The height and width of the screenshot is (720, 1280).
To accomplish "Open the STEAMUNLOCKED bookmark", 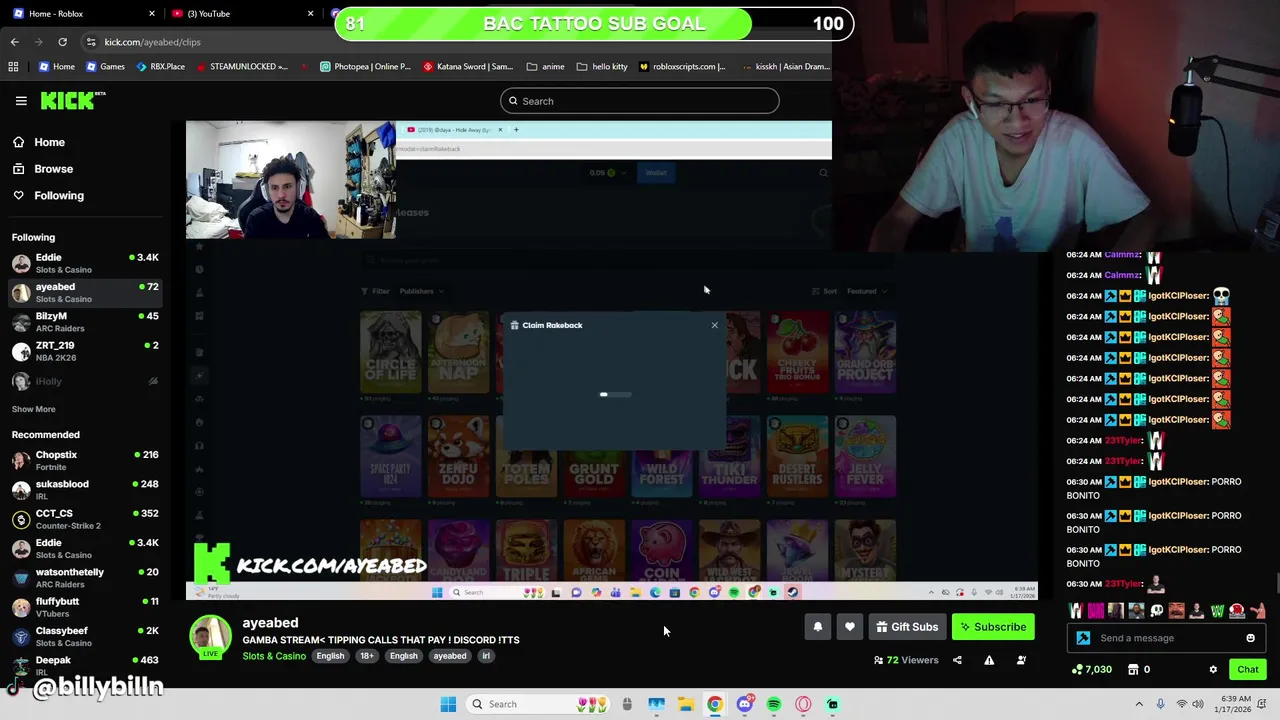I will pos(242,67).
